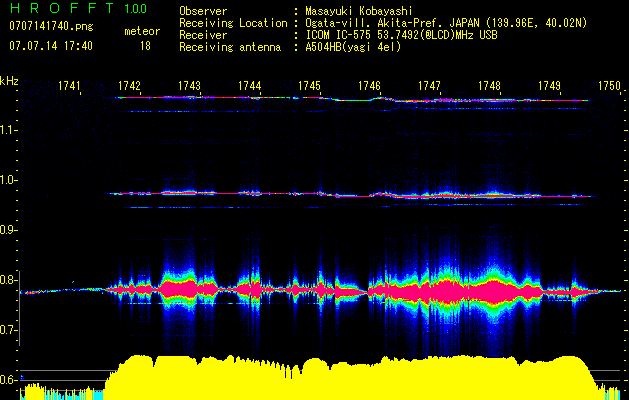
Task: Click the A504HB(yagi 4el) antenna text
Action: pyautogui.click(x=353, y=47)
